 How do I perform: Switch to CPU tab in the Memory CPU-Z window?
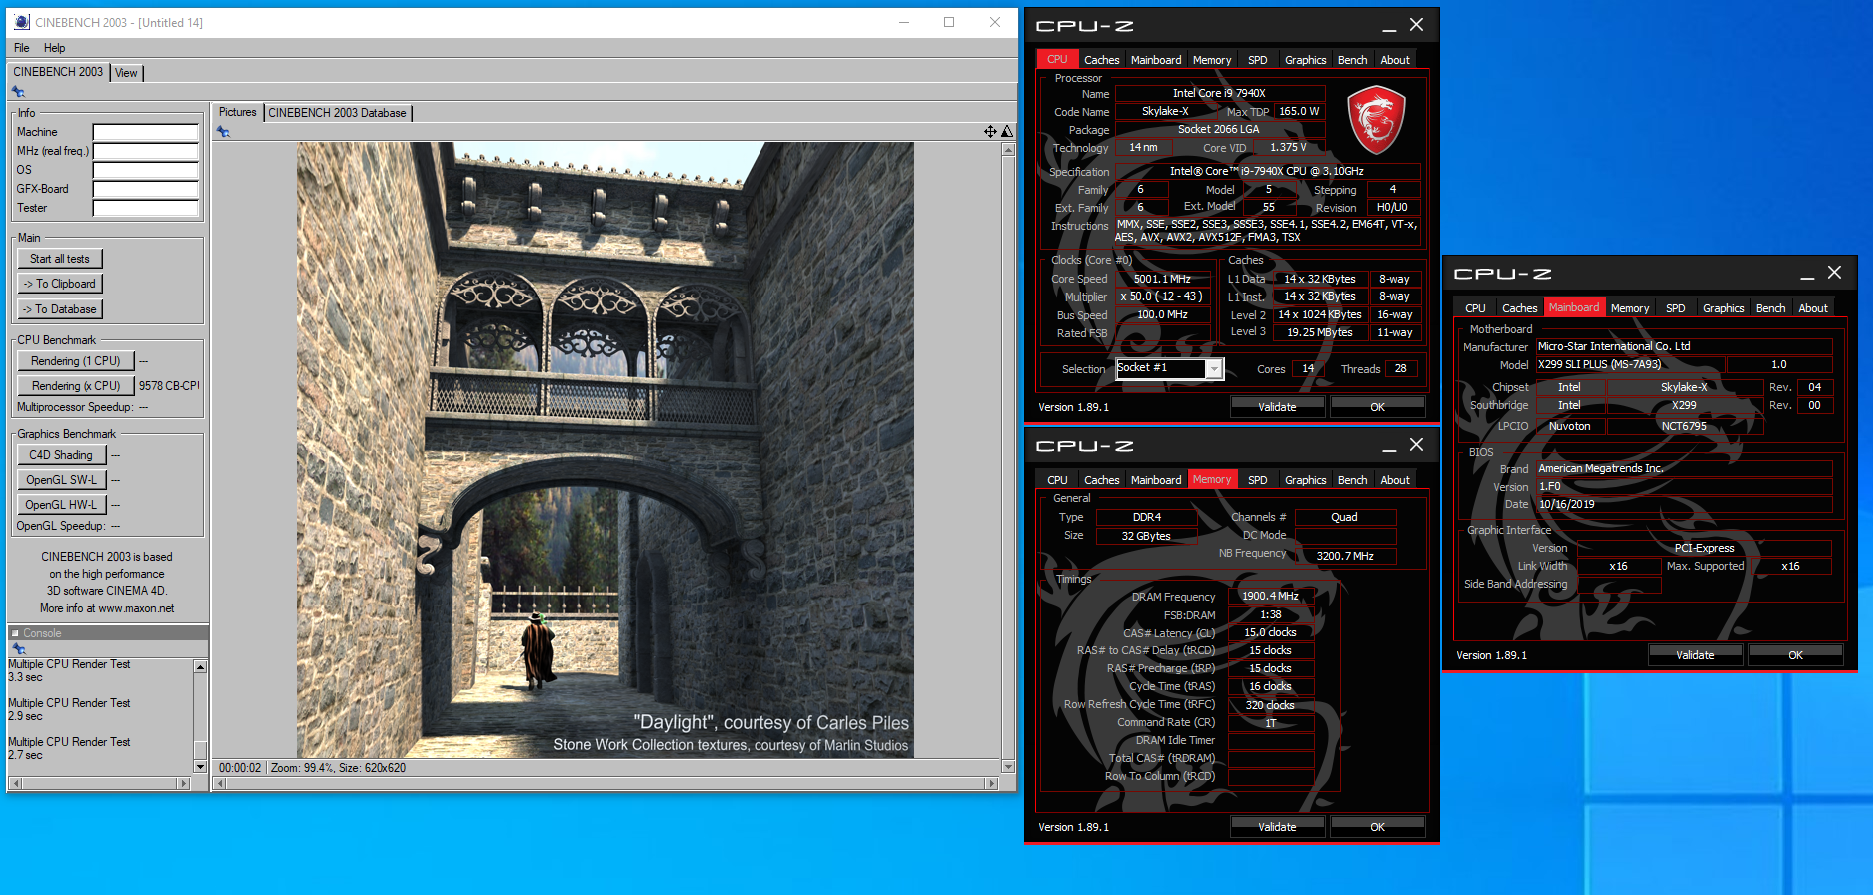point(1057,480)
